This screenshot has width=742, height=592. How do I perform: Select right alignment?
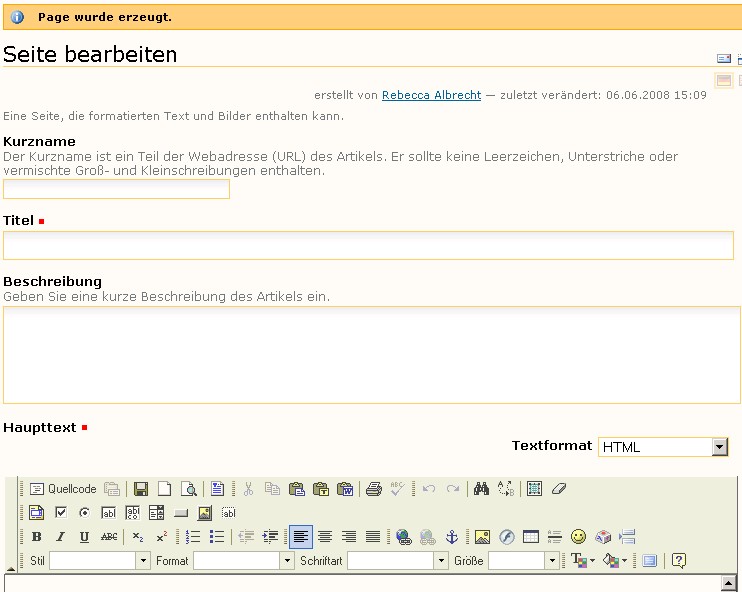(349, 537)
